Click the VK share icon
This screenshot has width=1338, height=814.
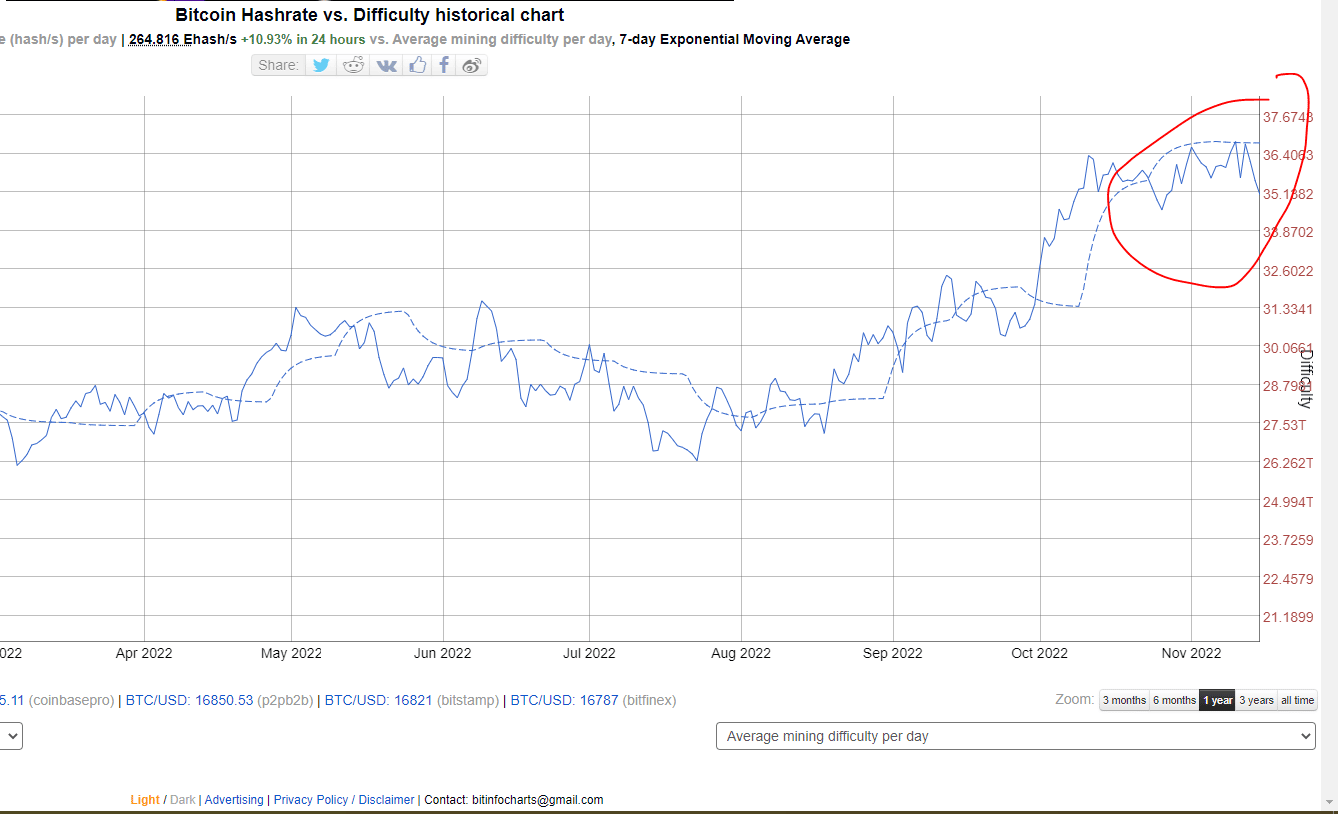click(x=386, y=65)
